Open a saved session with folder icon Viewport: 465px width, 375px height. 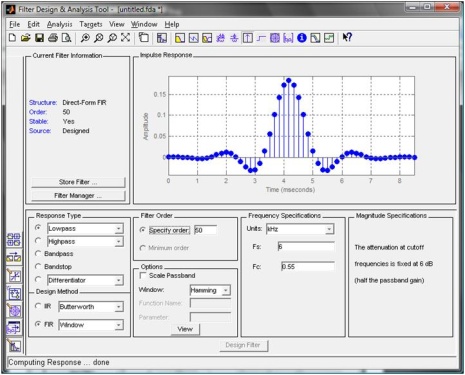pyautogui.click(x=26, y=38)
